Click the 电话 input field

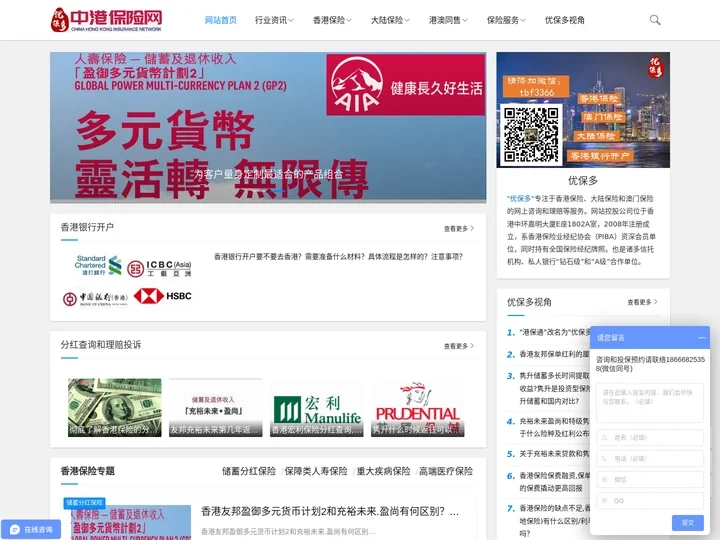(650, 459)
